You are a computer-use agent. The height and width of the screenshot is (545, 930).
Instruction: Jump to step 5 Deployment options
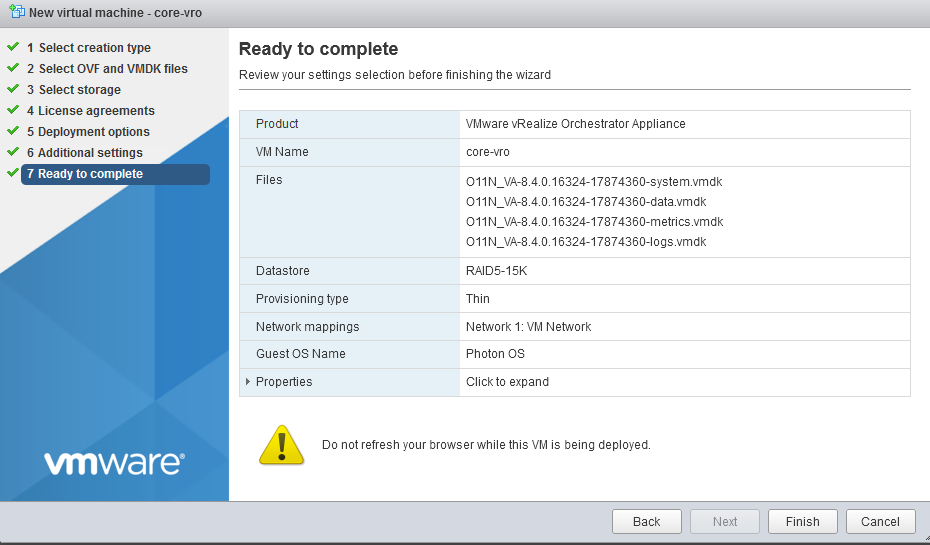coord(88,132)
